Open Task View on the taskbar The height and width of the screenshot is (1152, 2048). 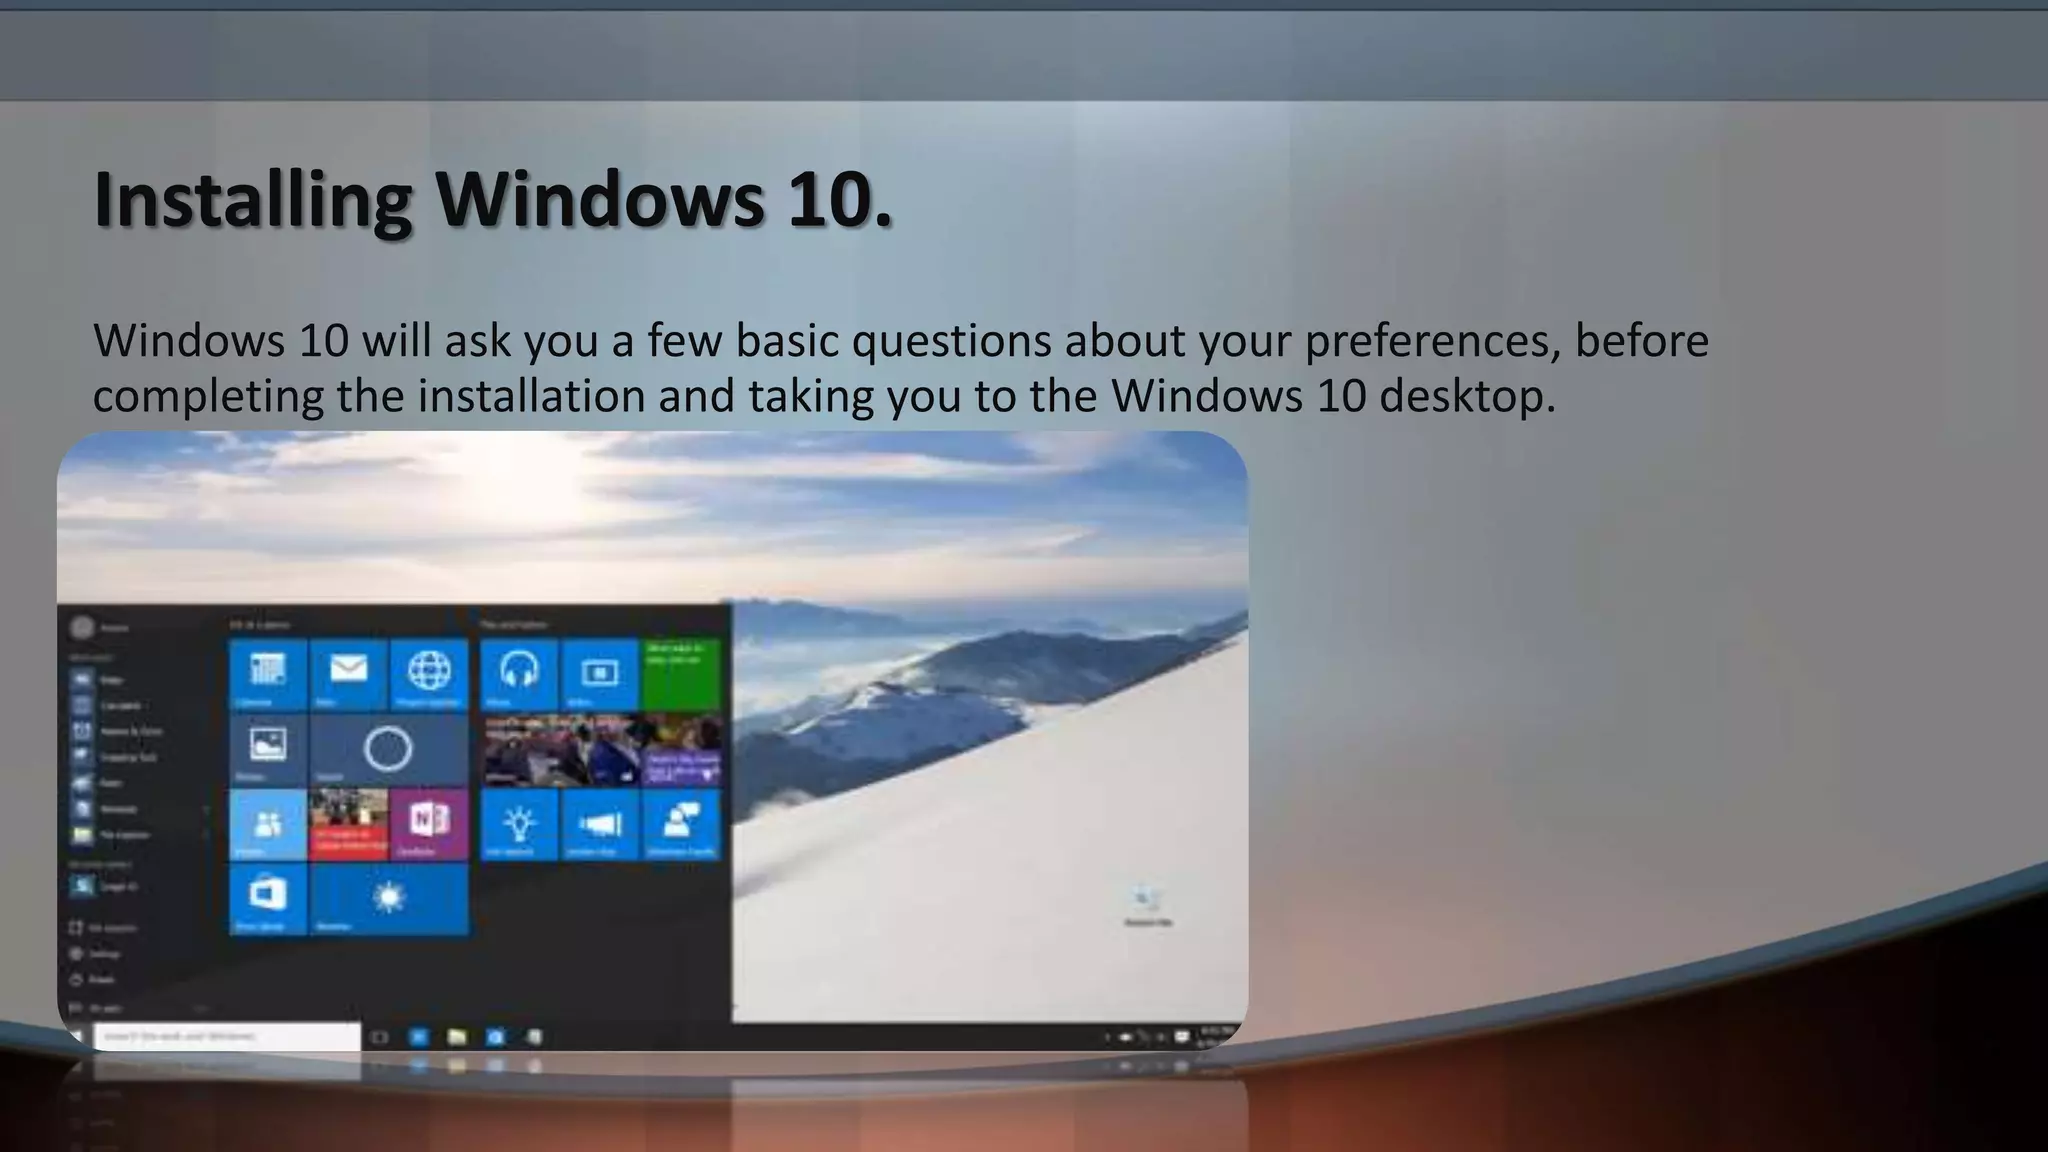tap(379, 1037)
